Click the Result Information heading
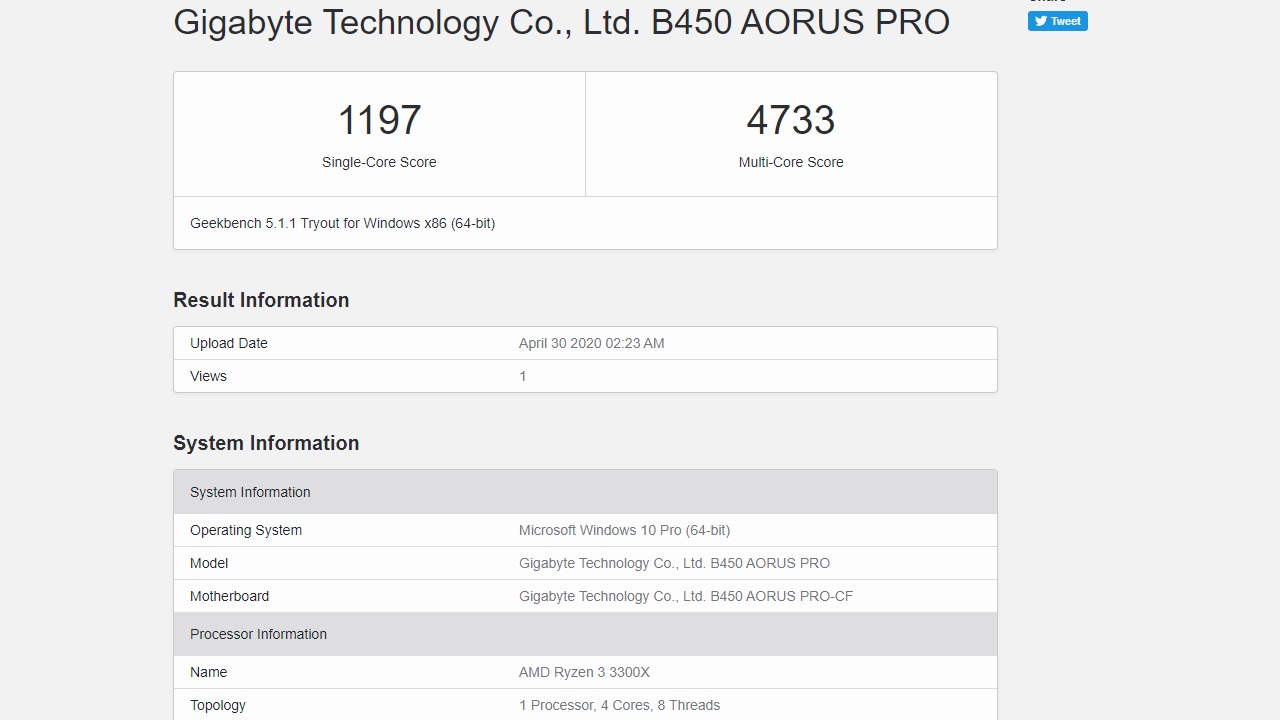1280x720 pixels. coord(261,300)
